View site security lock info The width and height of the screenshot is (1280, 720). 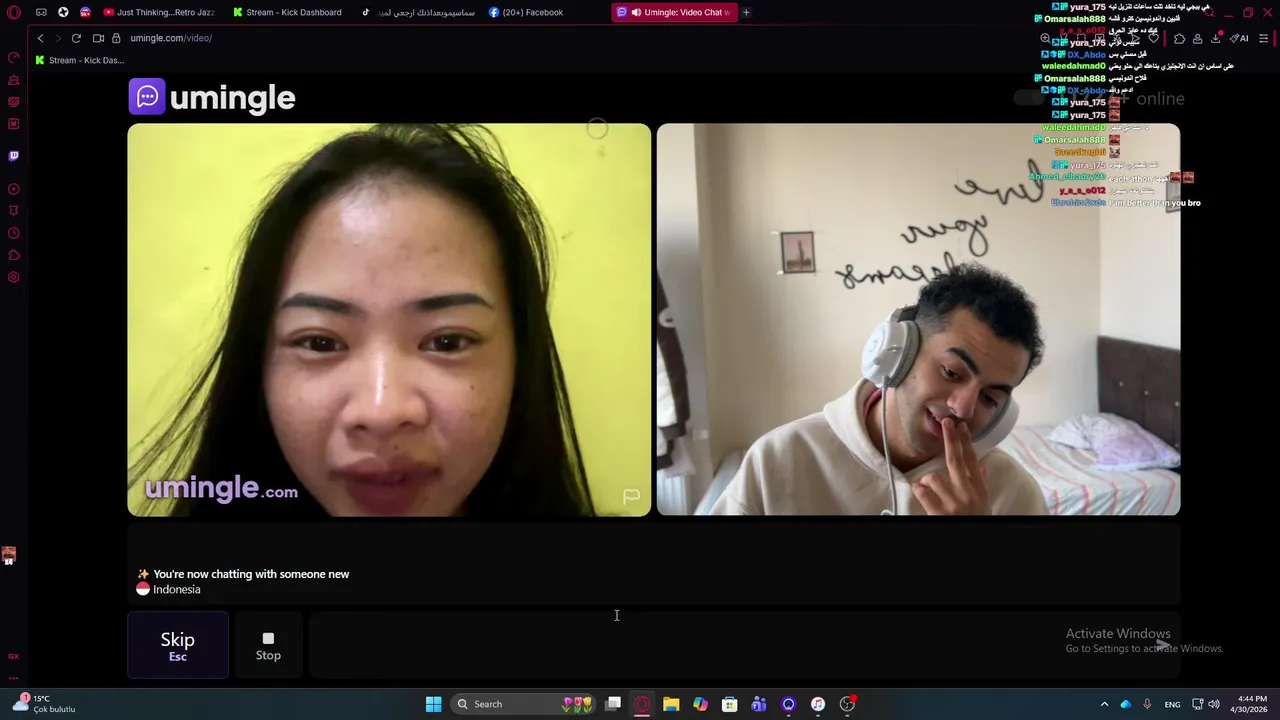pos(116,38)
